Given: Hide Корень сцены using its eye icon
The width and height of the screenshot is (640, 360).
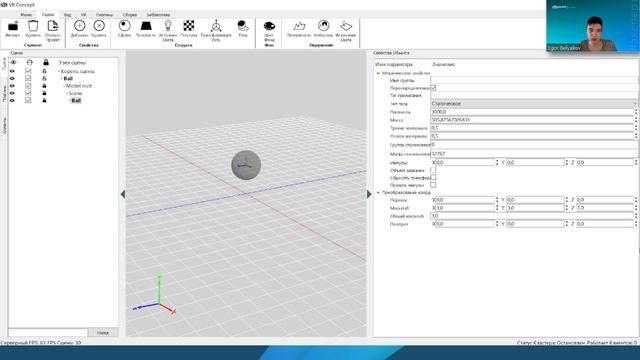Looking at the screenshot, I should 12,71.
